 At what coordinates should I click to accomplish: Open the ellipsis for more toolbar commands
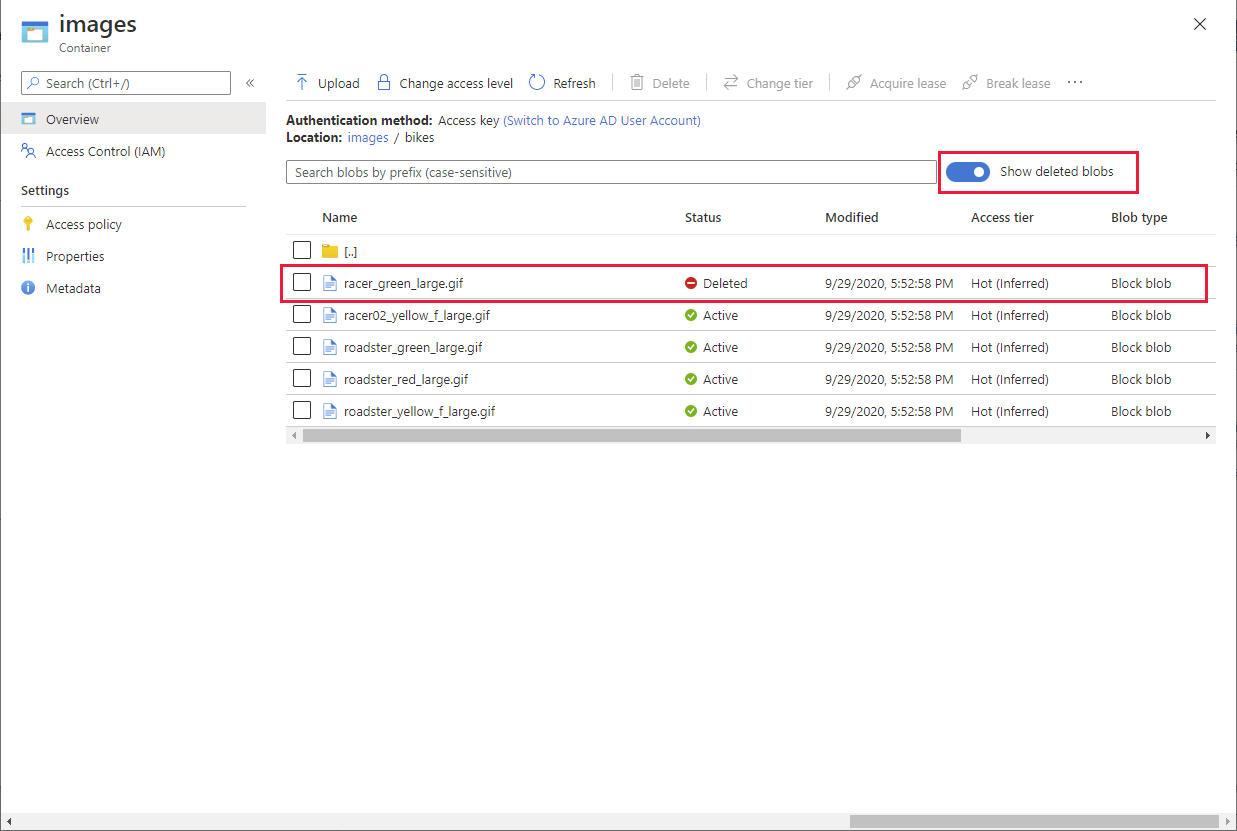pyautogui.click(x=1075, y=83)
